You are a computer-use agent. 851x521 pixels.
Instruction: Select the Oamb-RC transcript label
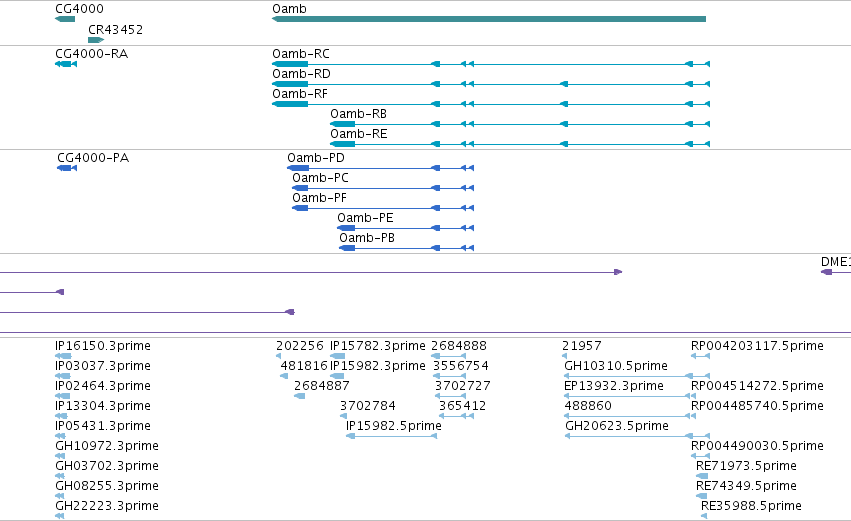point(301,54)
